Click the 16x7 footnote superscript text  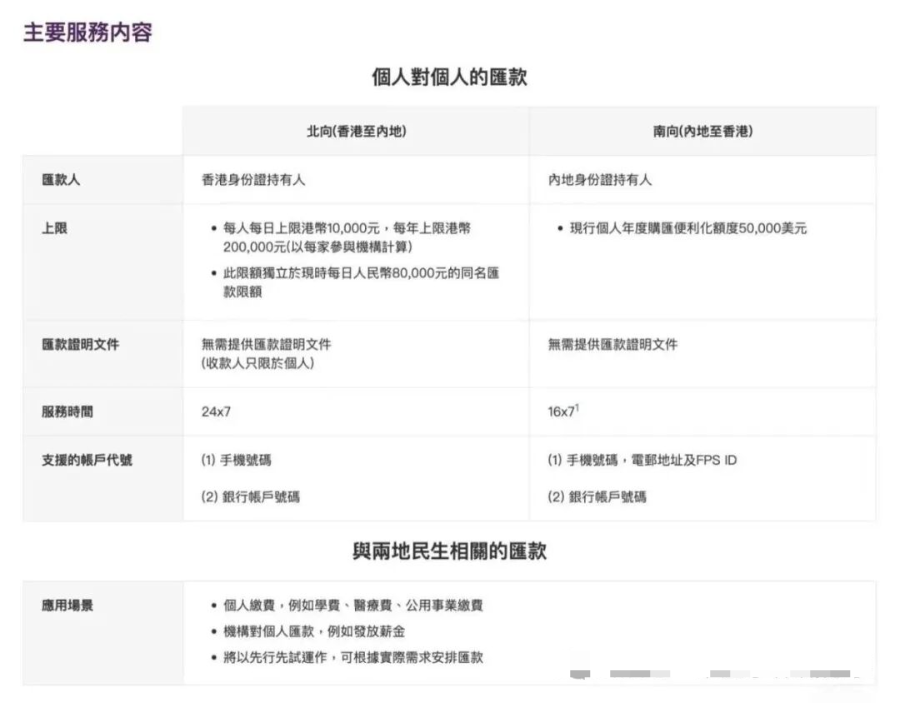coord(577,406)
